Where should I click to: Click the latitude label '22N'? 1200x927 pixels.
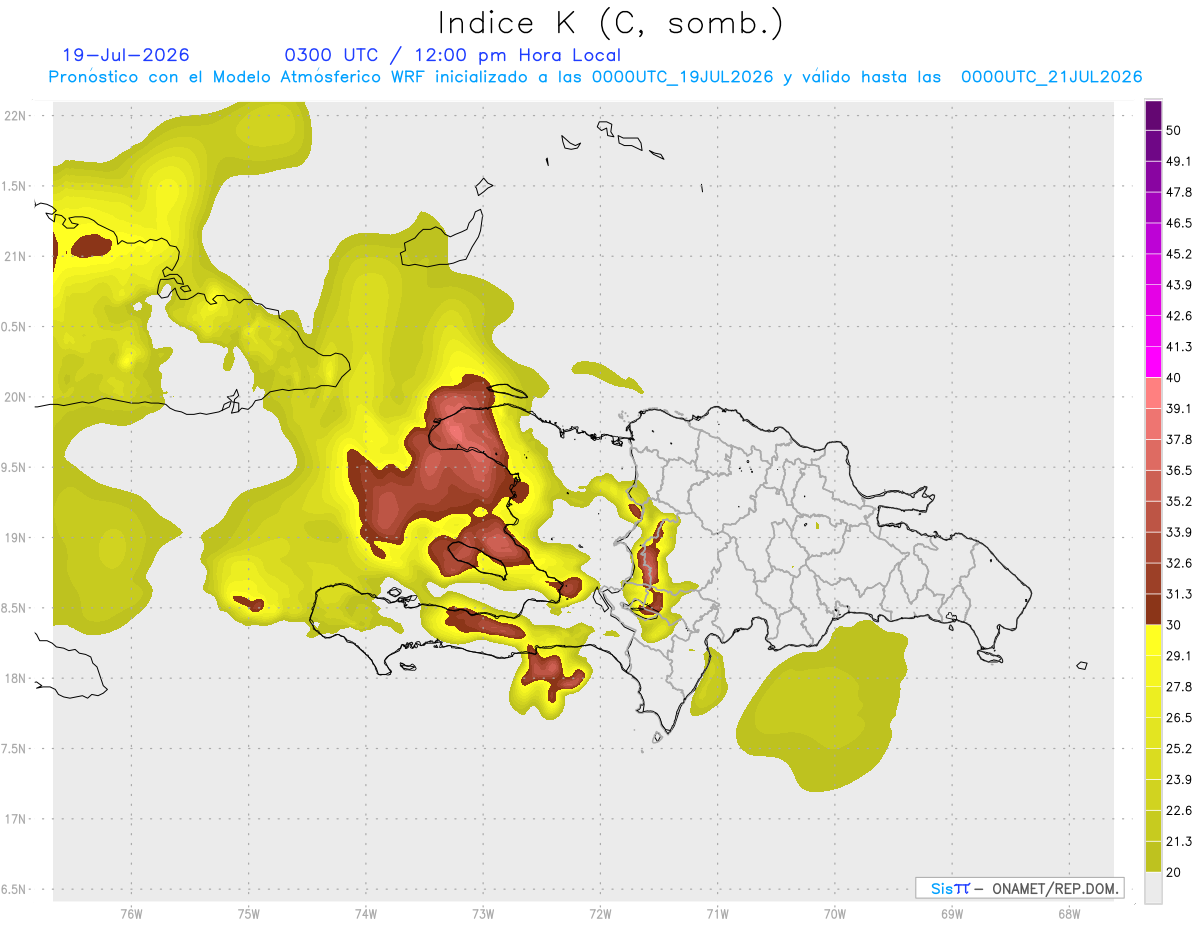tap(15, 115)
